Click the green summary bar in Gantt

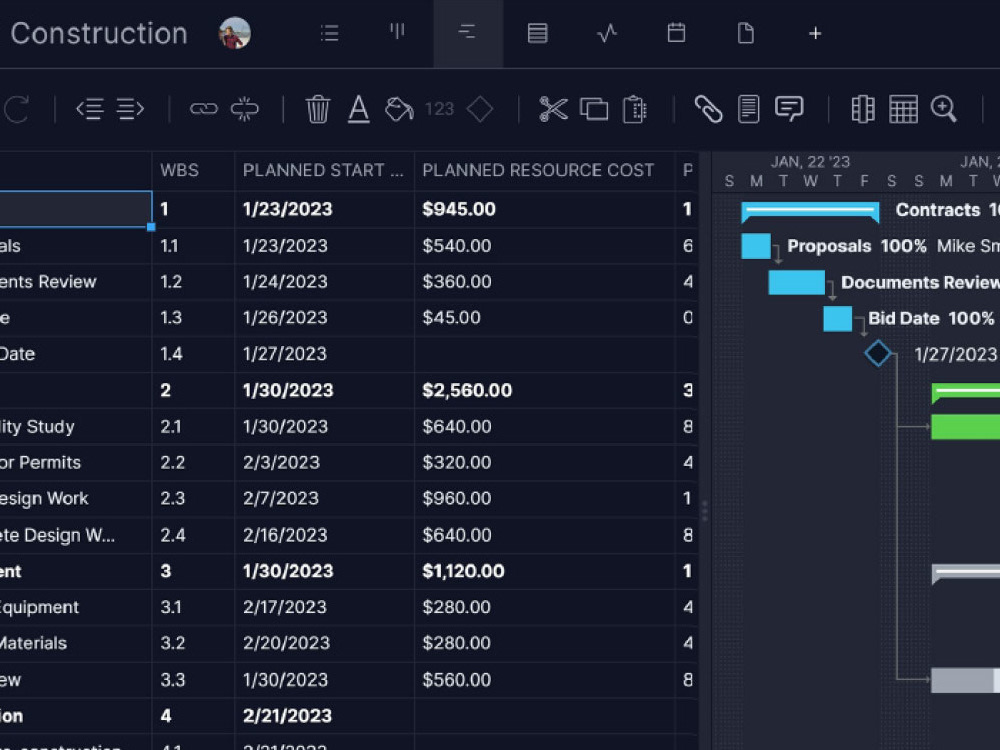point(966,391)
